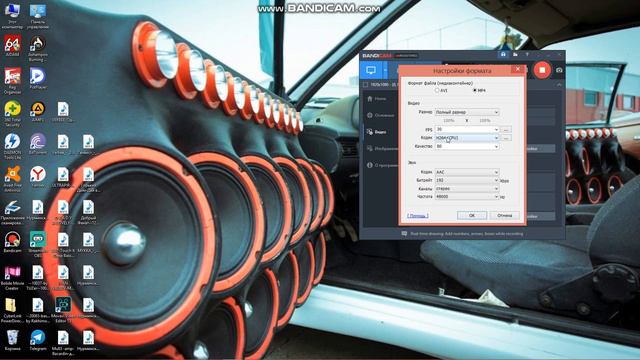
Task: Open the audio codec AAC dropdown
Action: [x=467, y=172]
